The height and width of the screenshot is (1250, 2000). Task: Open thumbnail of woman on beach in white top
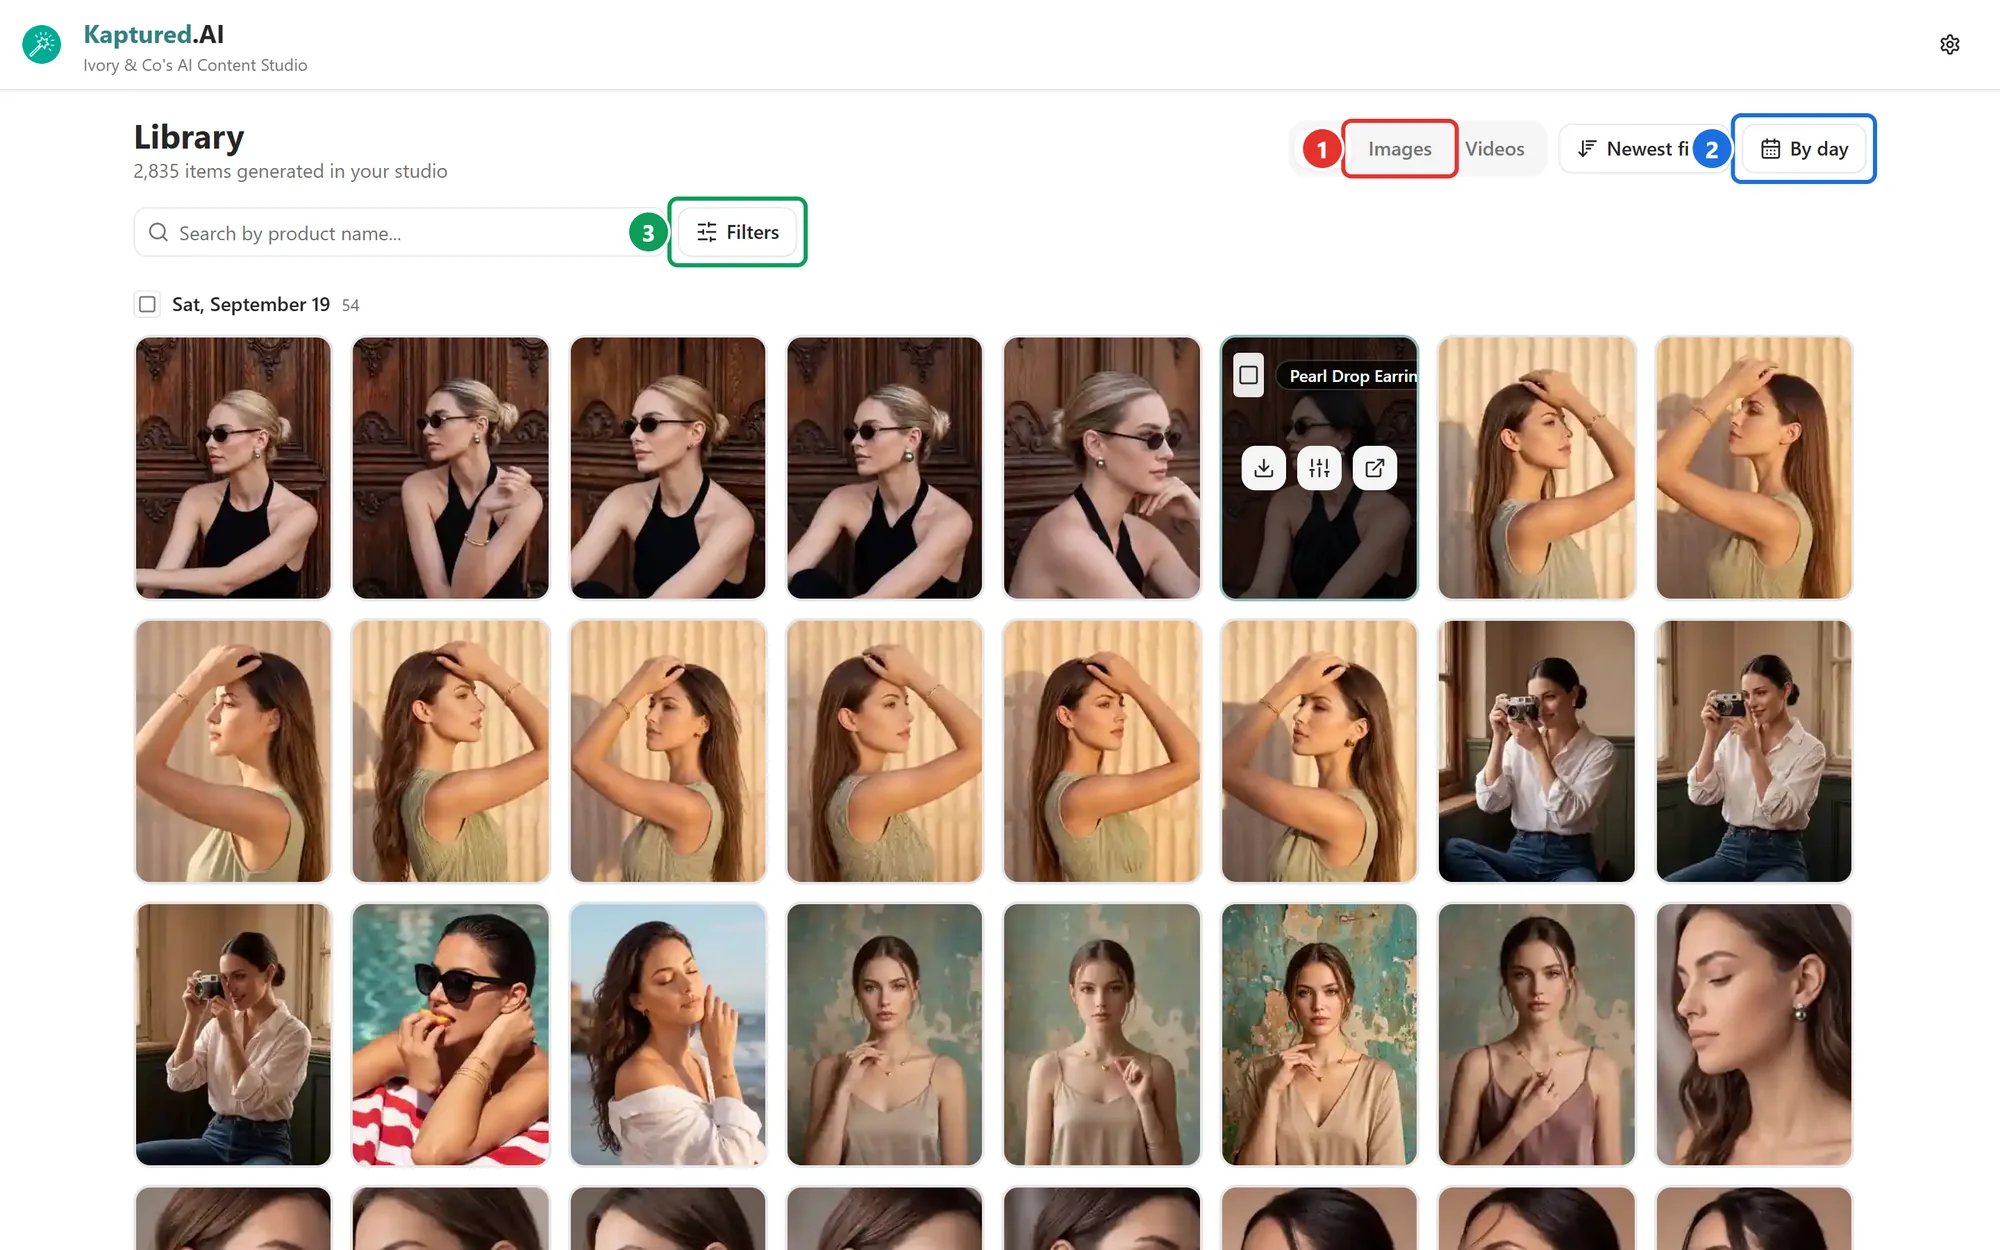668,1034
